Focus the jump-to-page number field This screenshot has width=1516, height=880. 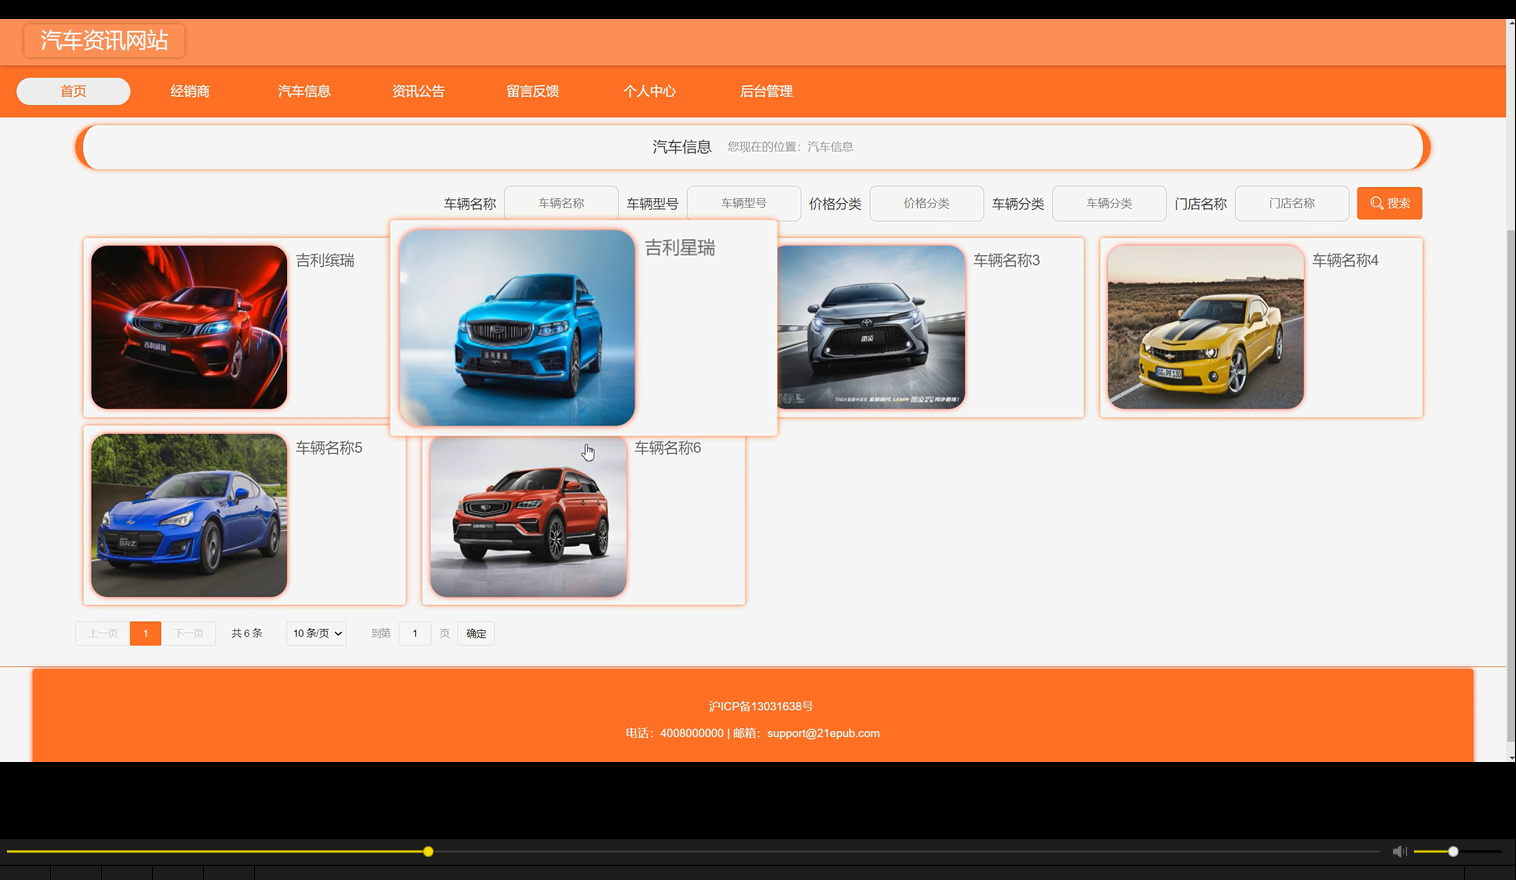[415, 633]
